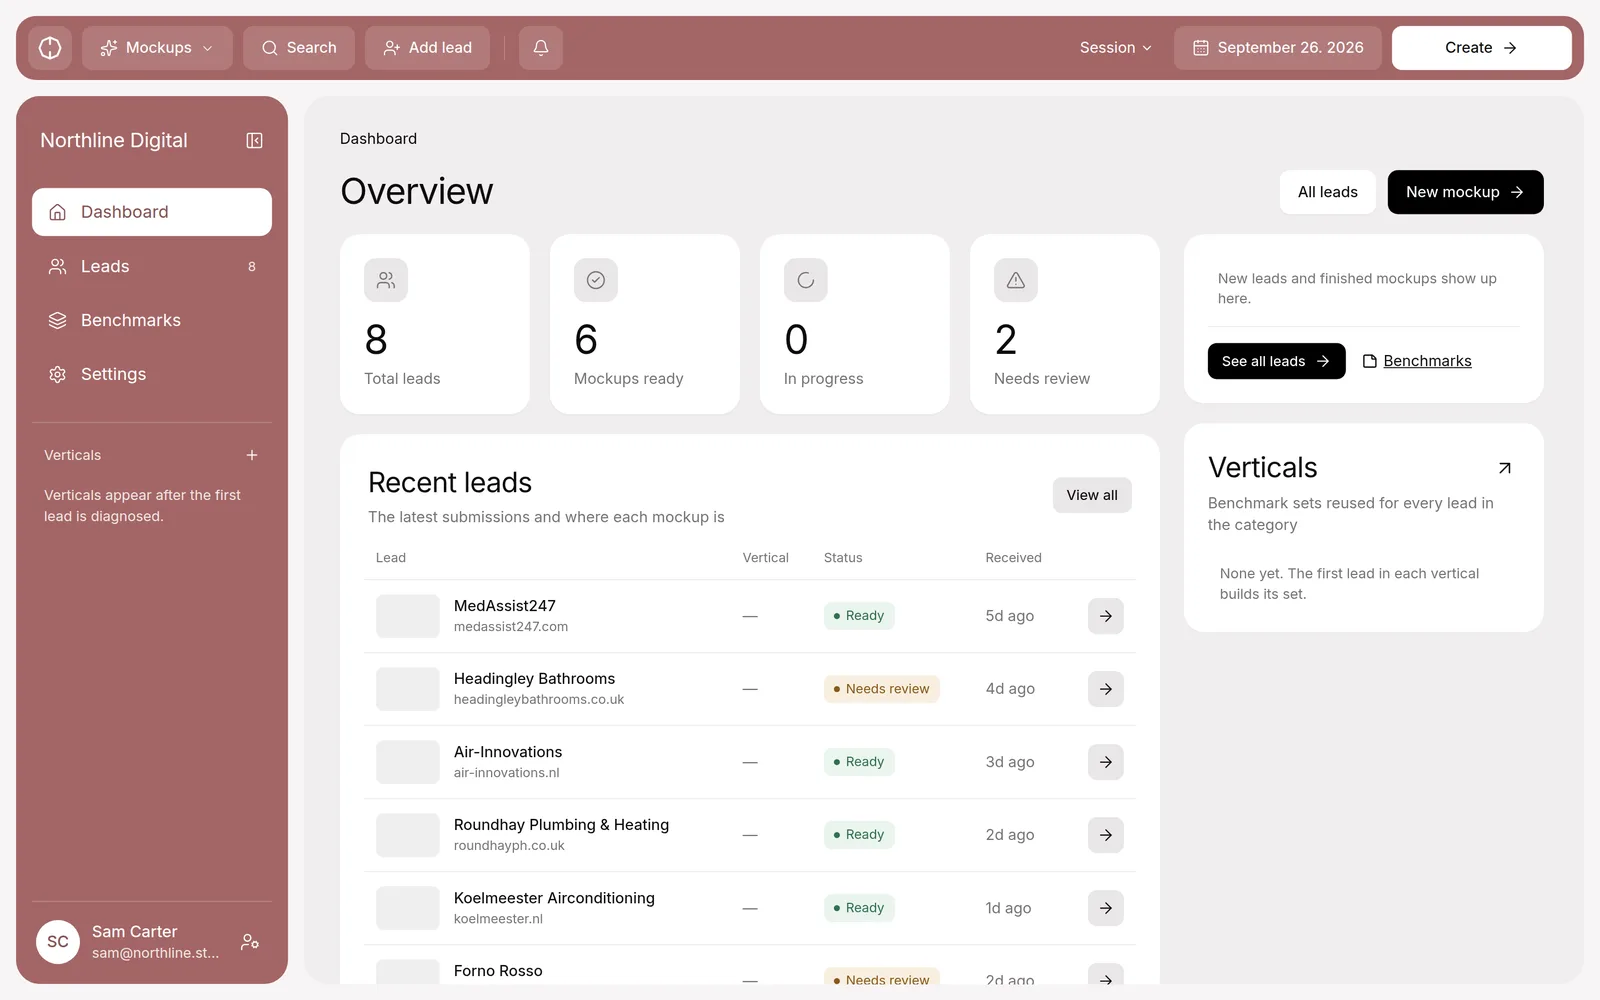Collapse the sidebar using panel icon
Screen dimensions: 1600x1000
(255, 141)
